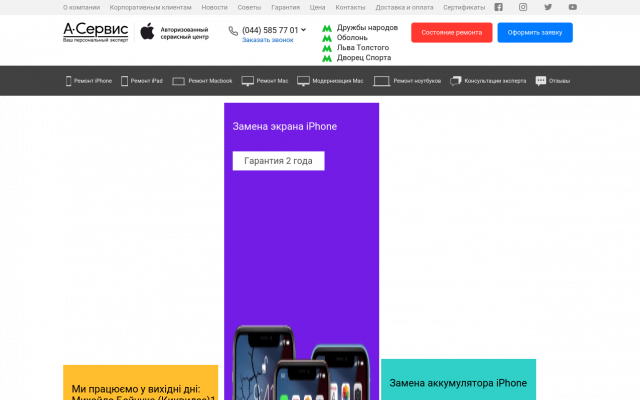Open yellow Ми працюємо у вихідні дні card
This screenshot has height=400, width=640.
click(140, 383)
